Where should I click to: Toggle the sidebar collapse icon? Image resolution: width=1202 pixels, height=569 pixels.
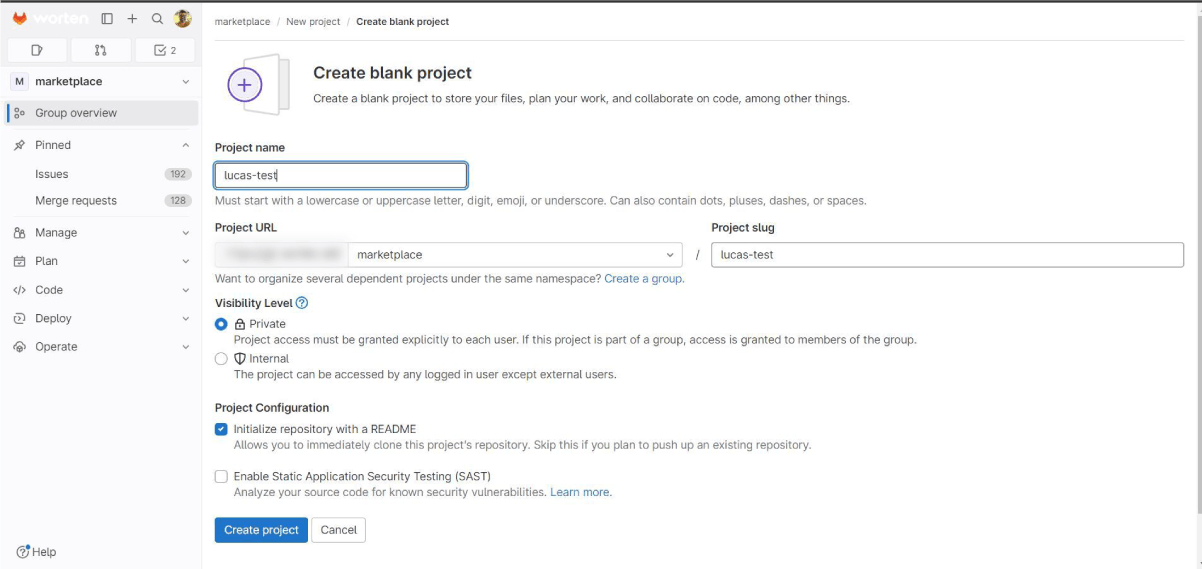click(107, 19)
